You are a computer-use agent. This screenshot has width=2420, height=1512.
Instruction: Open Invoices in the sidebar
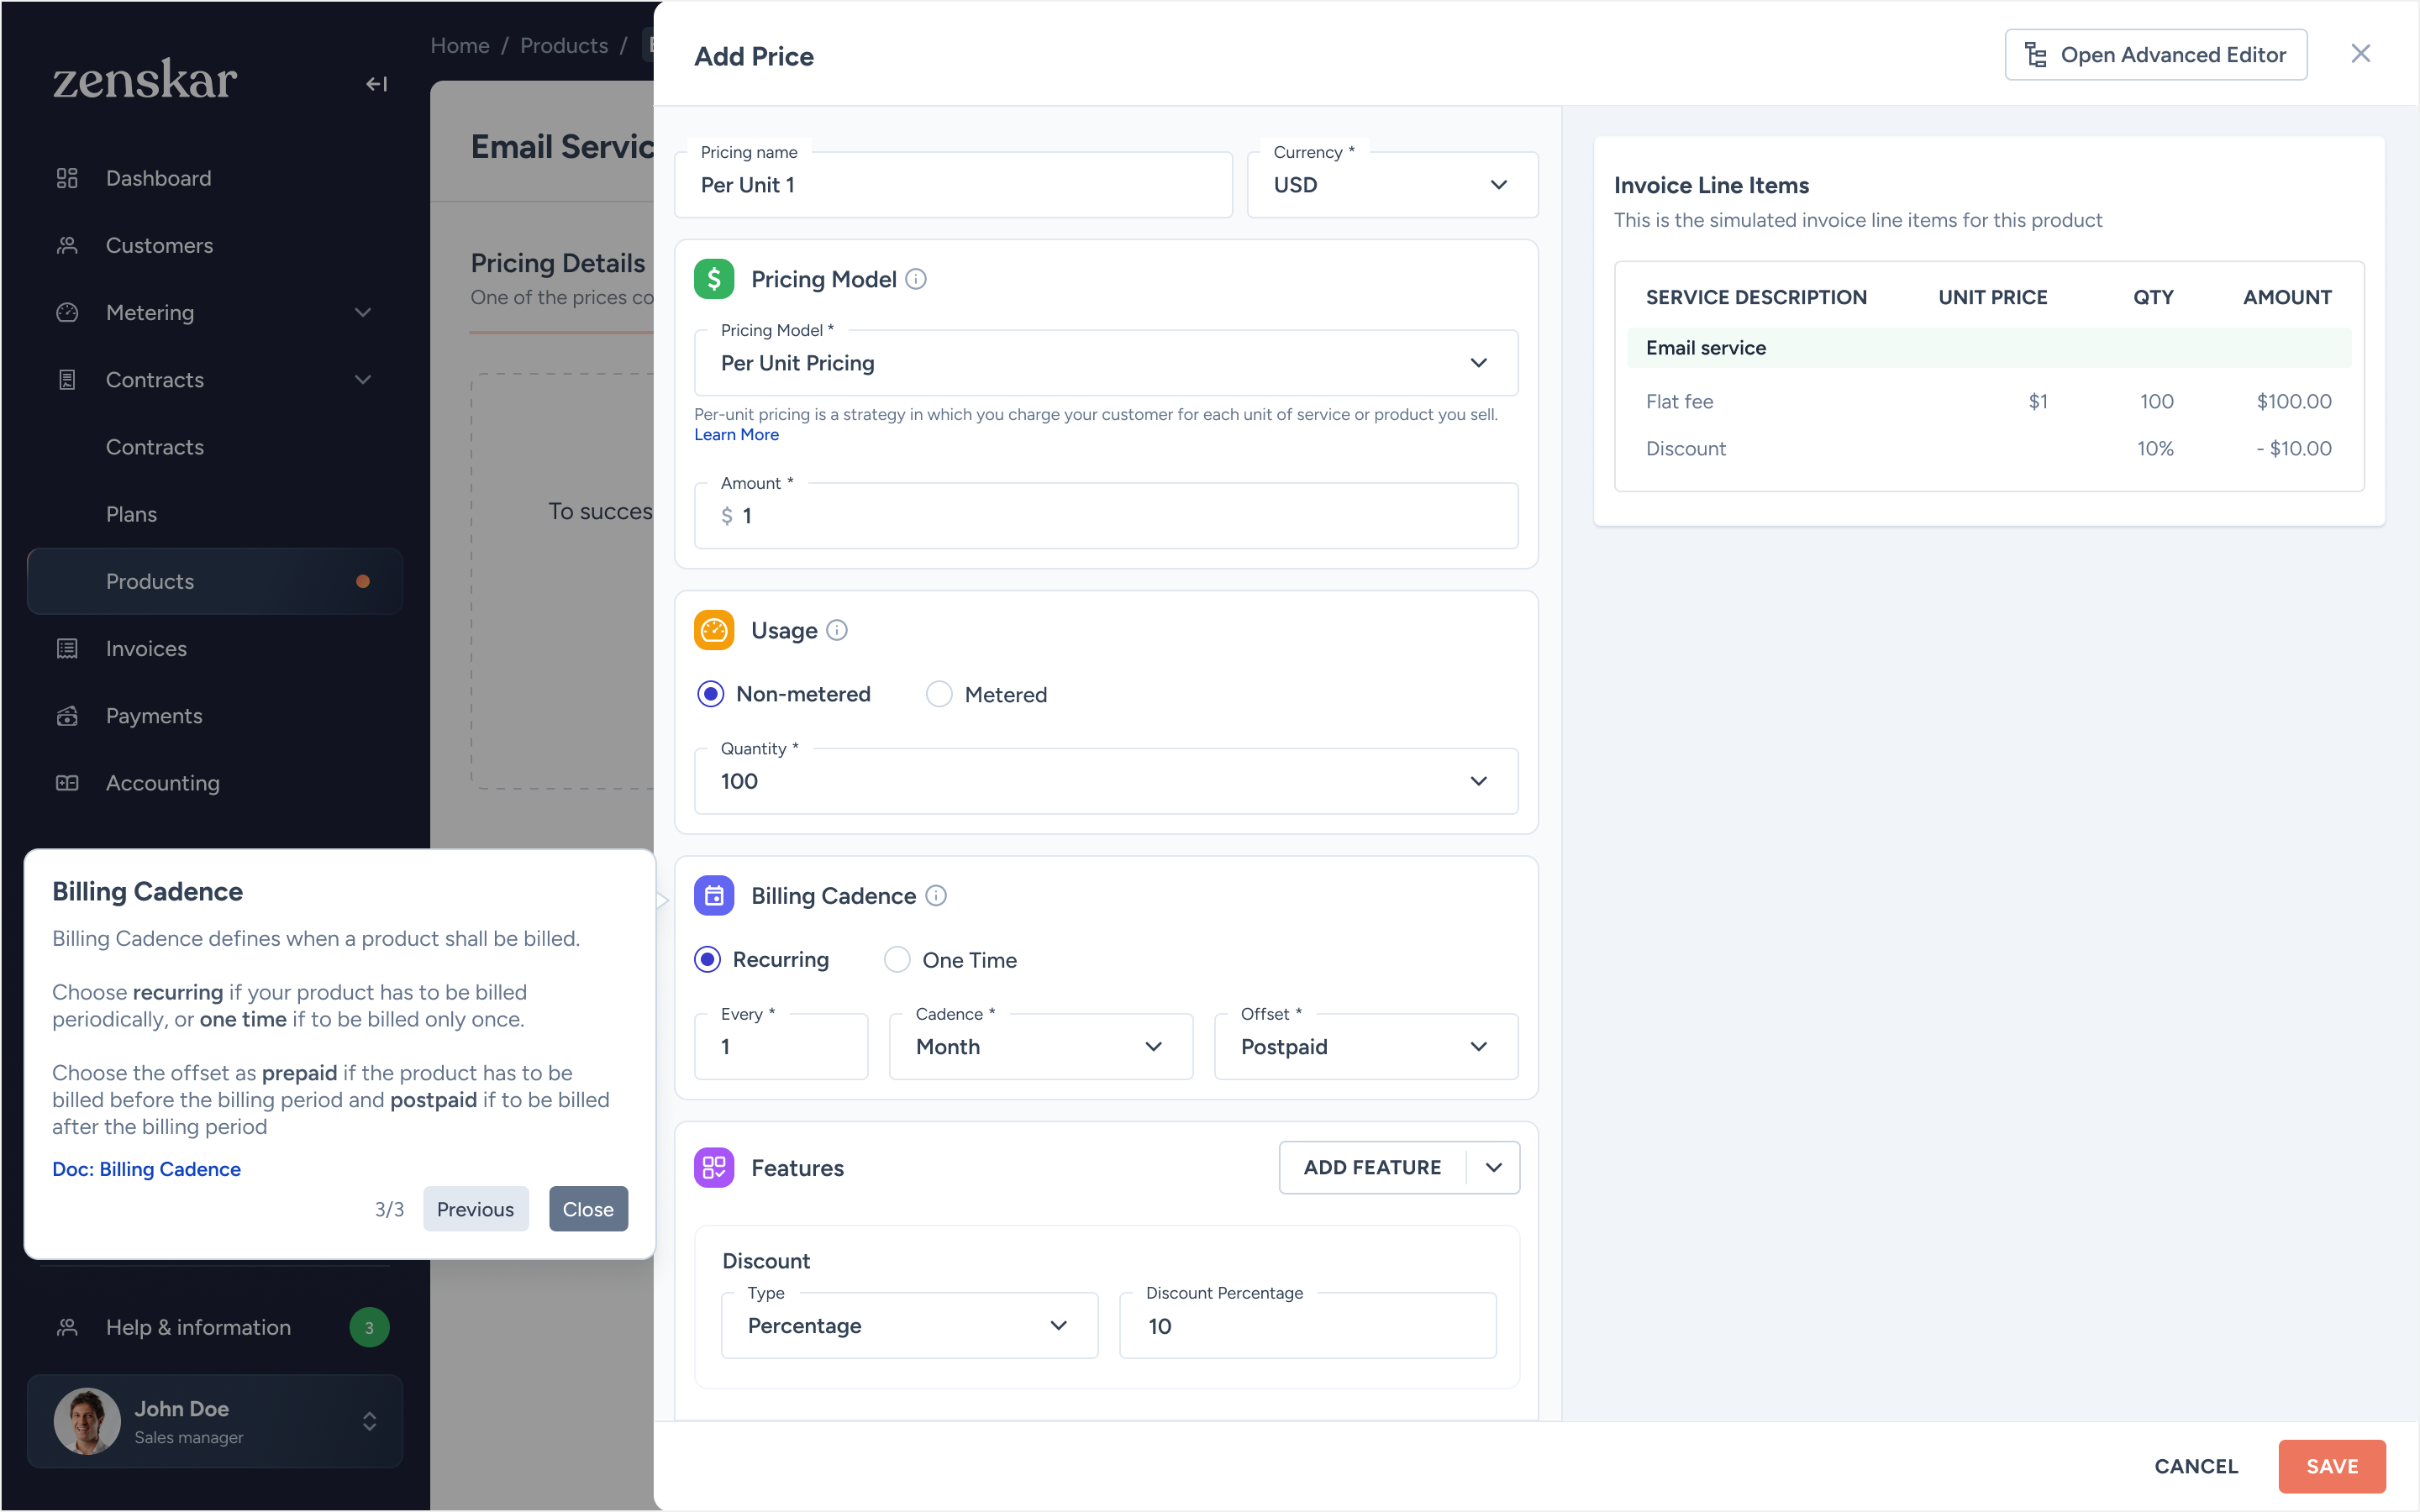(x=215, y=649)
